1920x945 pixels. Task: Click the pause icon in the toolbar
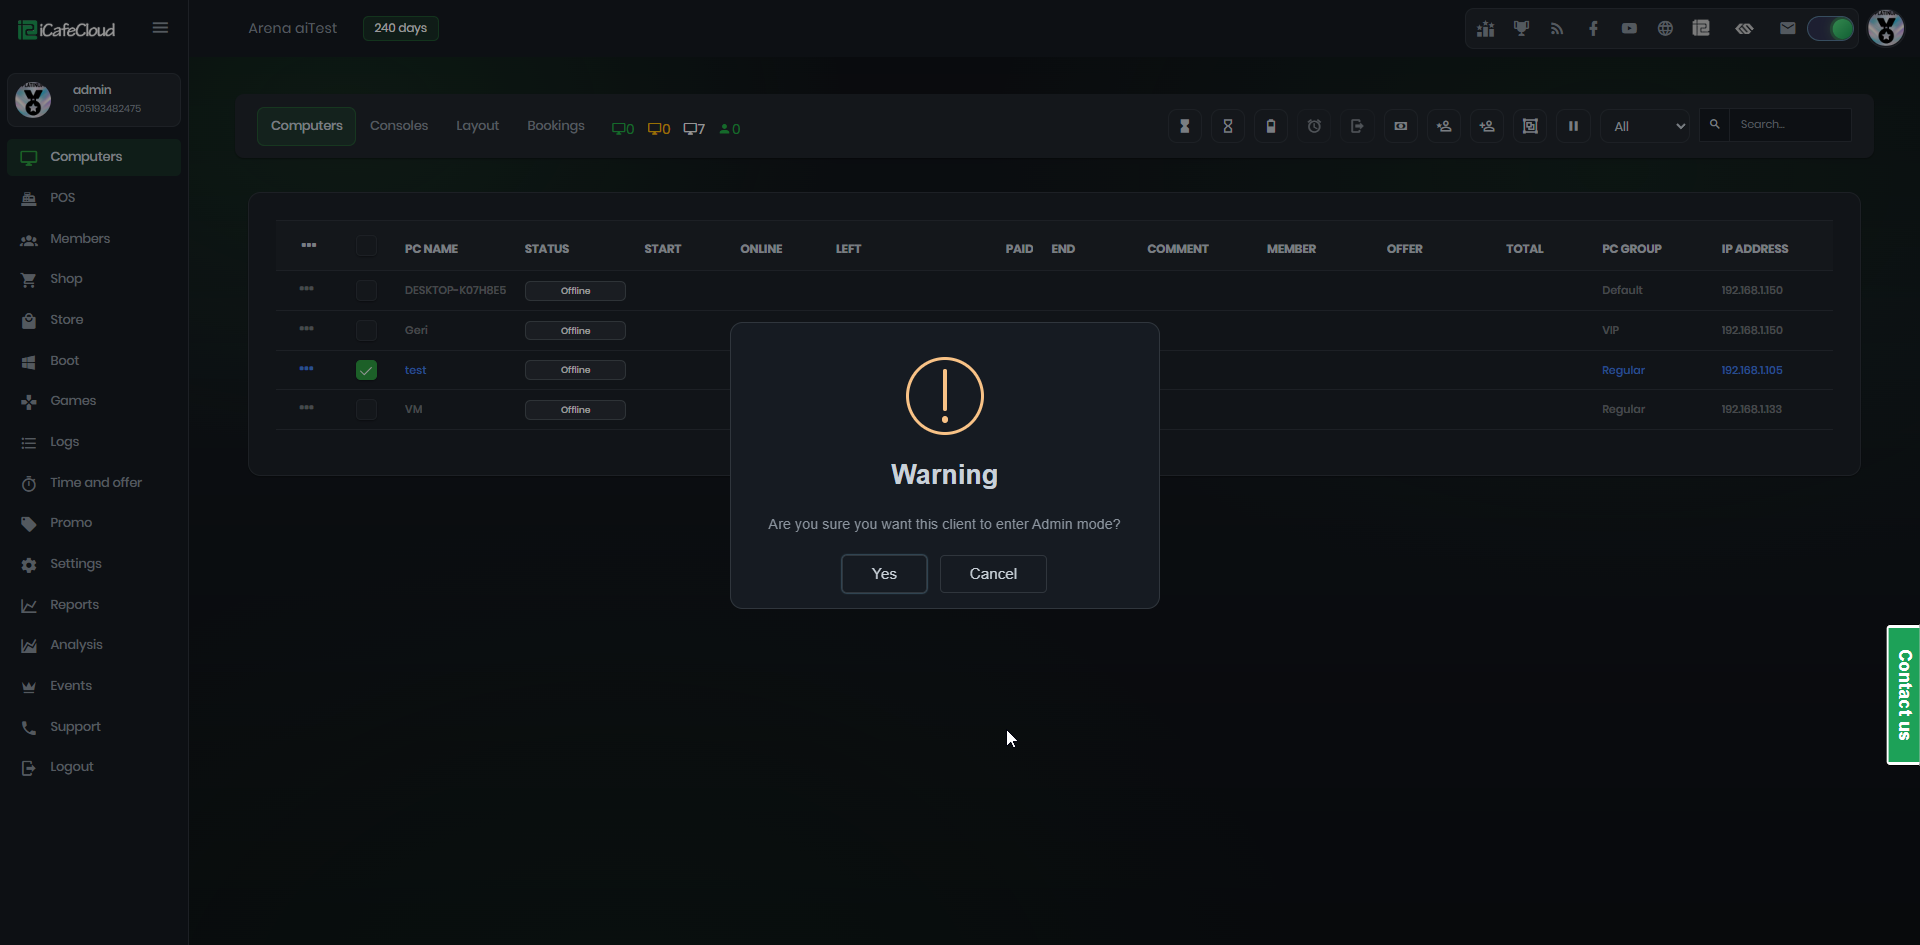(x=1573, y=126)
